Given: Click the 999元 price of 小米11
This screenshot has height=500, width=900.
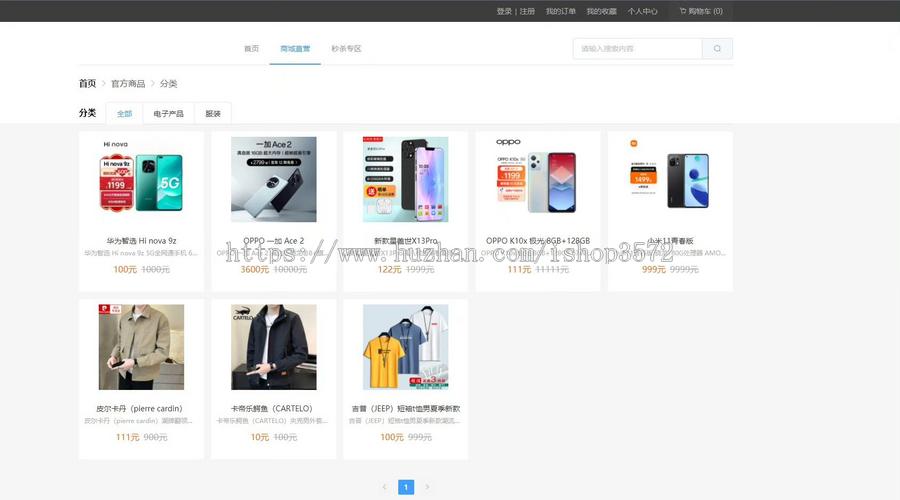Looking at the screenshot, I should [x=654, y=269].
